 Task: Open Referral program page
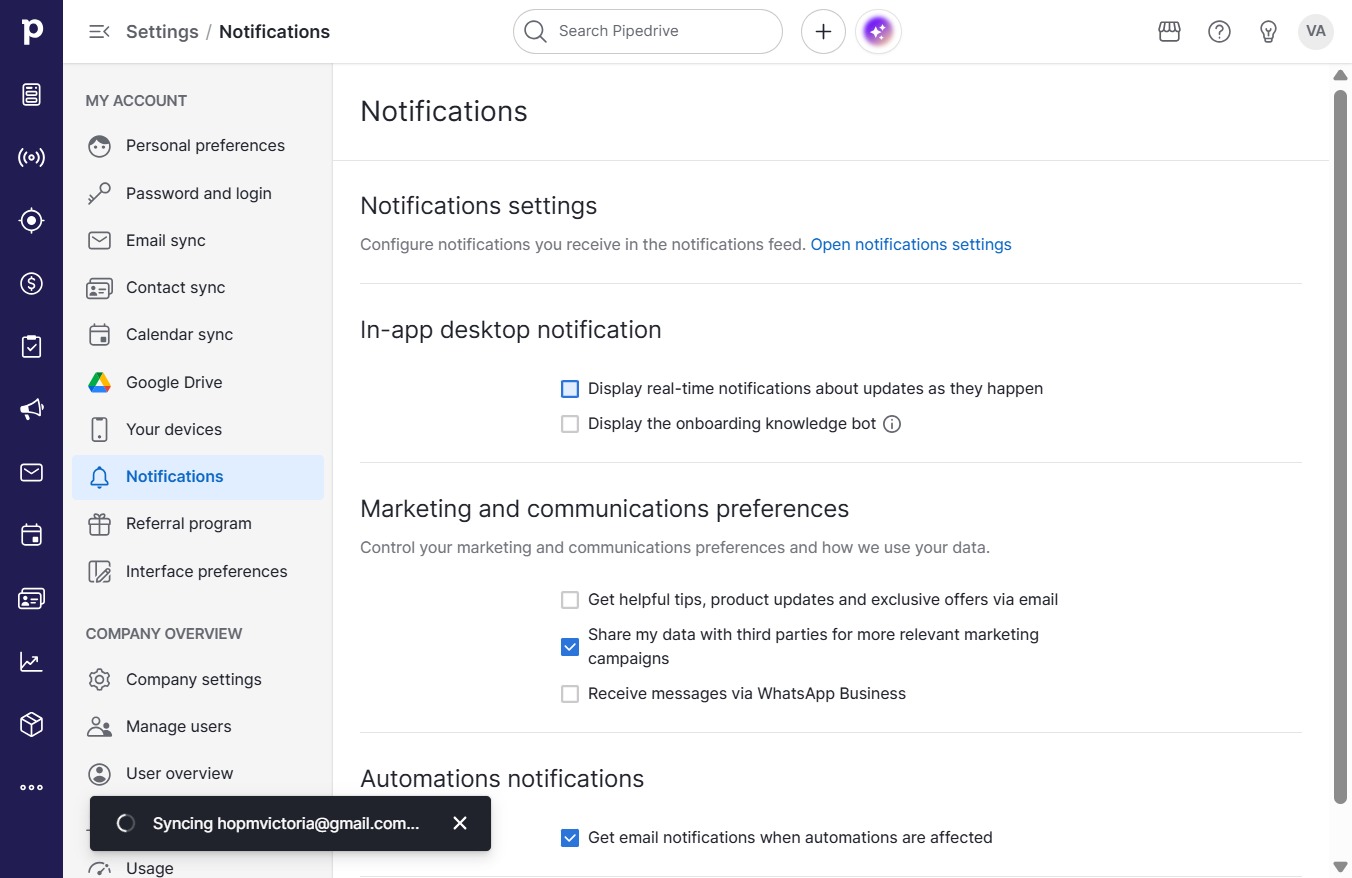coord(198,524)
